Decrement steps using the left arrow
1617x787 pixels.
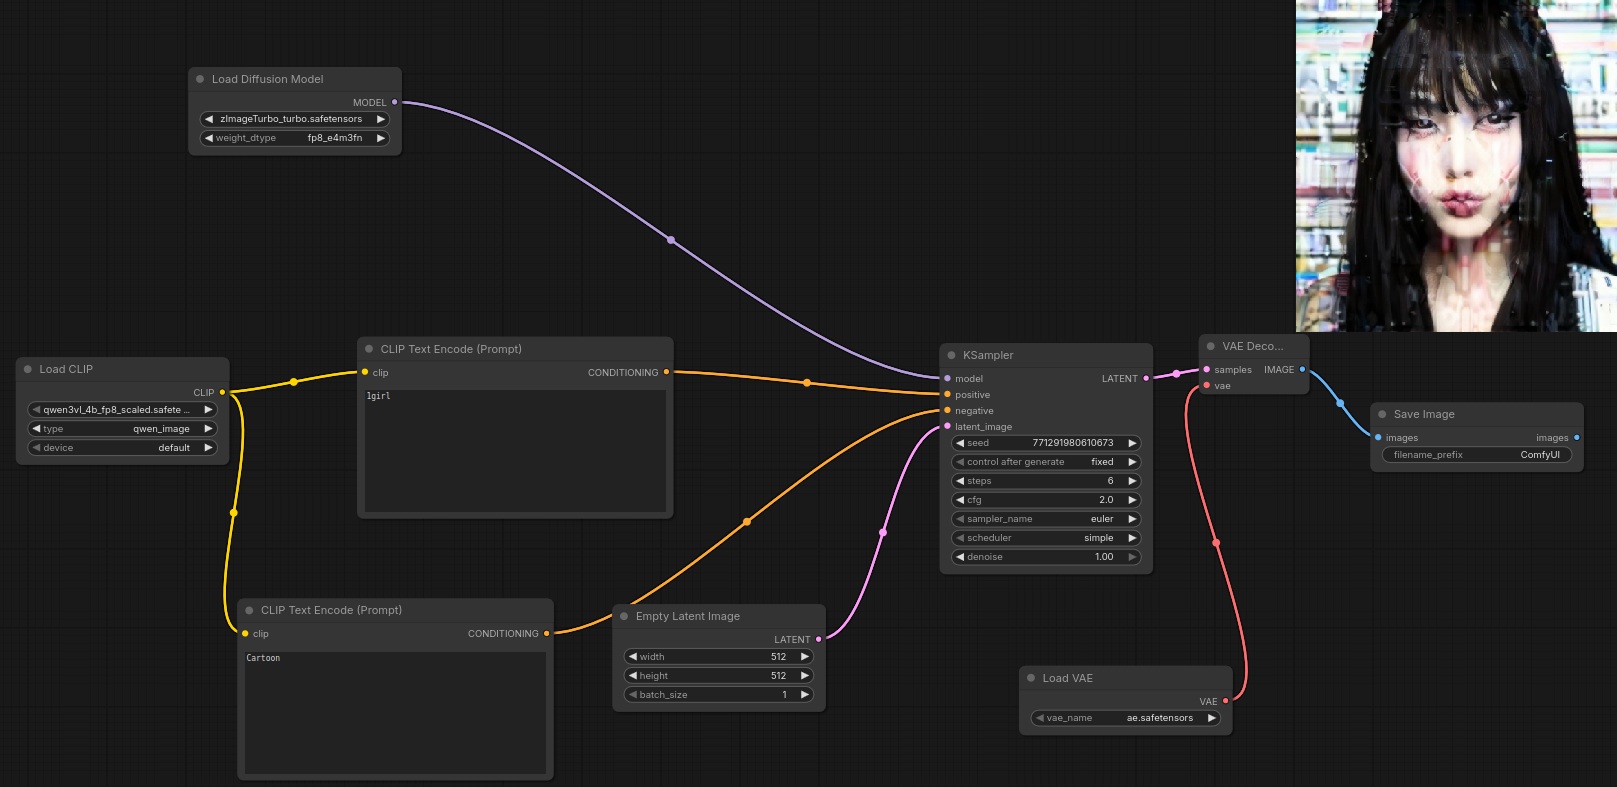point(960,481)
